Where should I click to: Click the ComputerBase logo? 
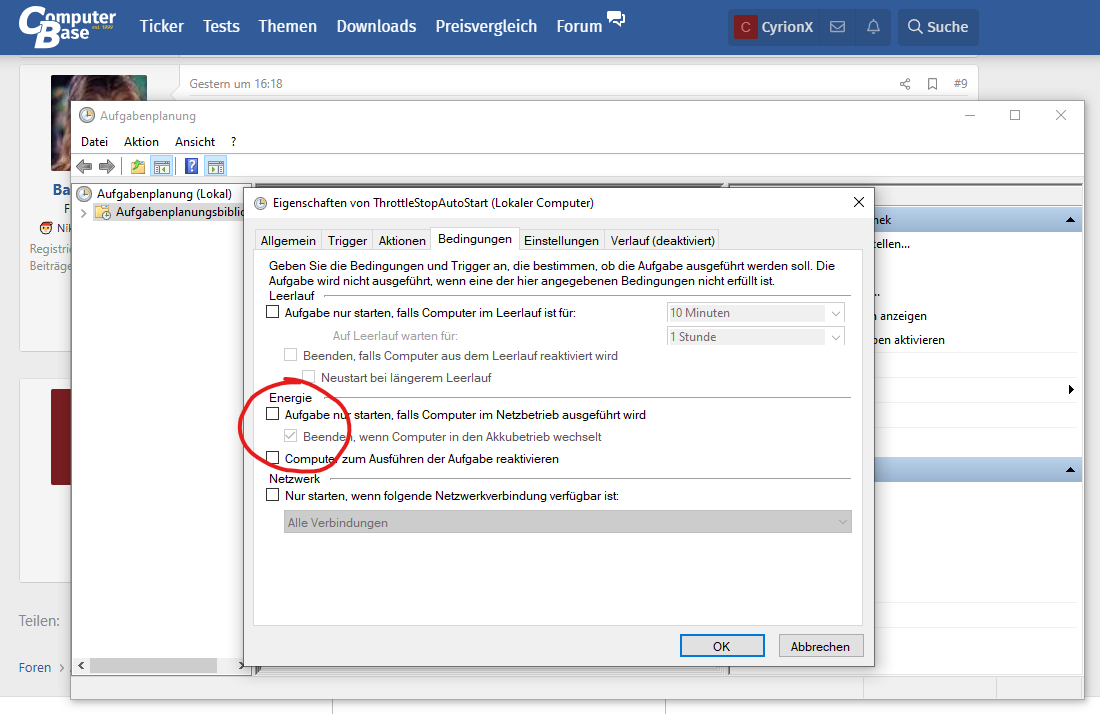click(67, 27)
